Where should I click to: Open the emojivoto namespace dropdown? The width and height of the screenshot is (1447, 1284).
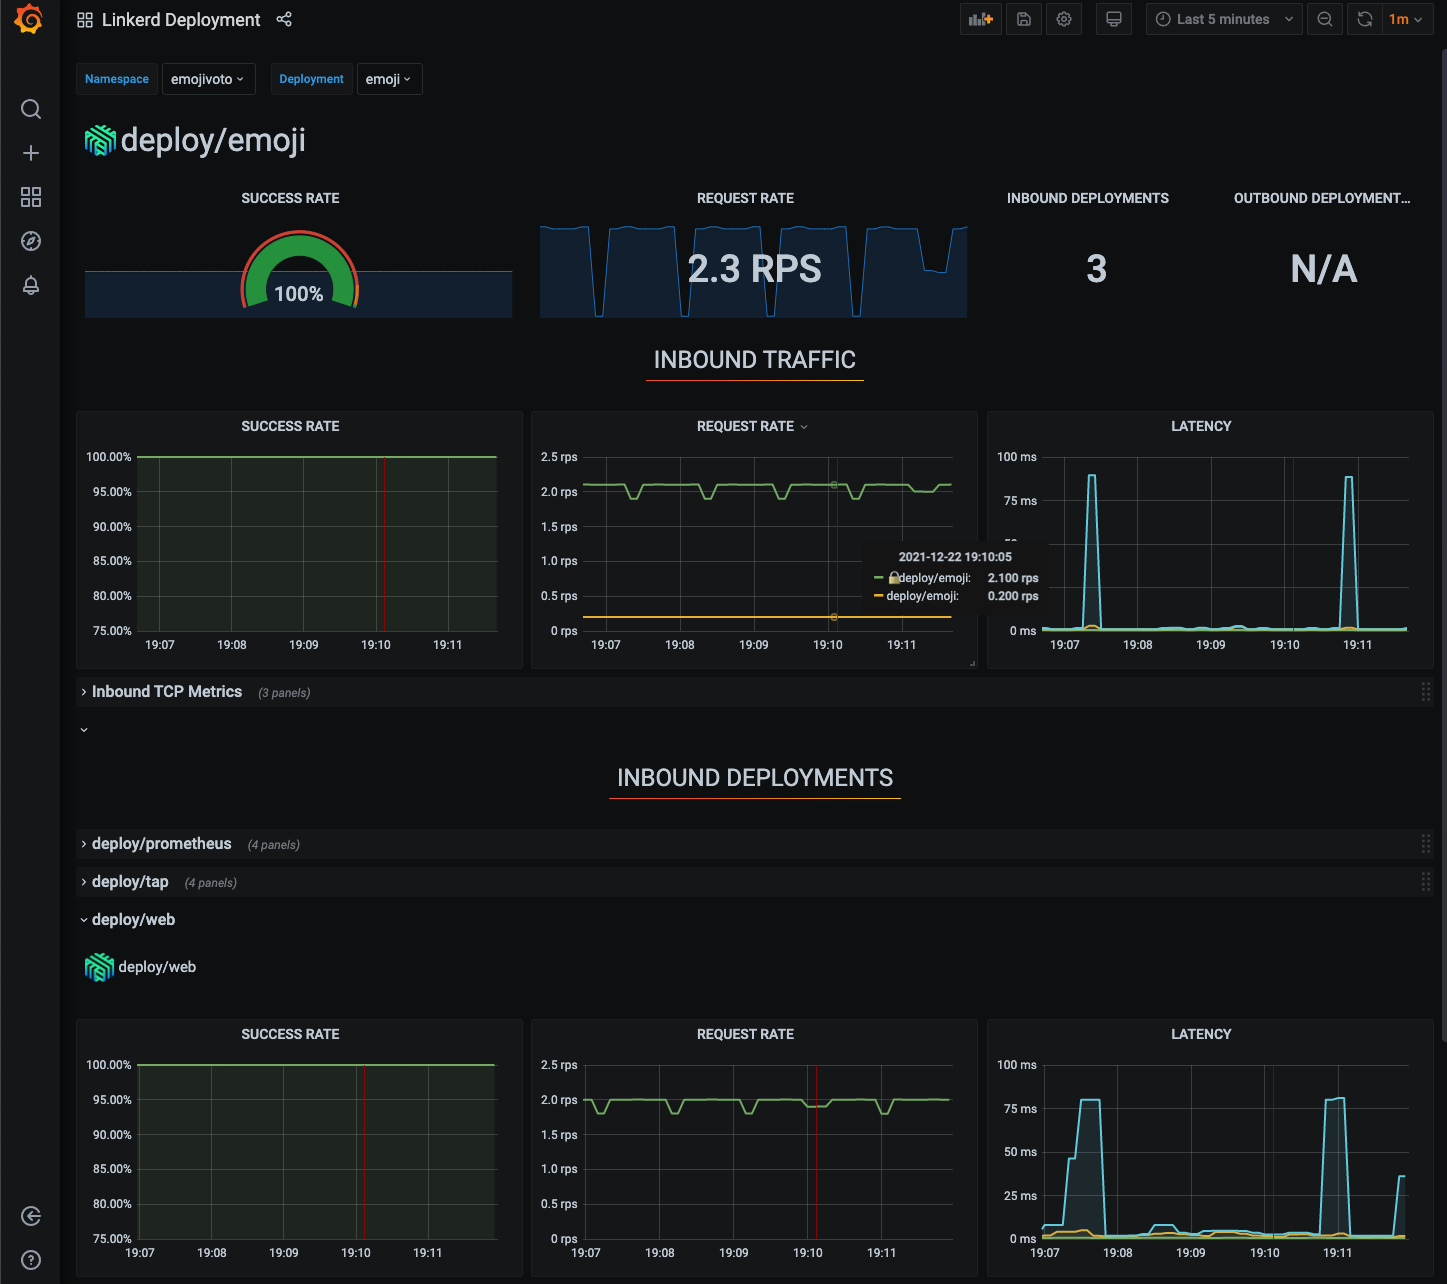(209, 79)
